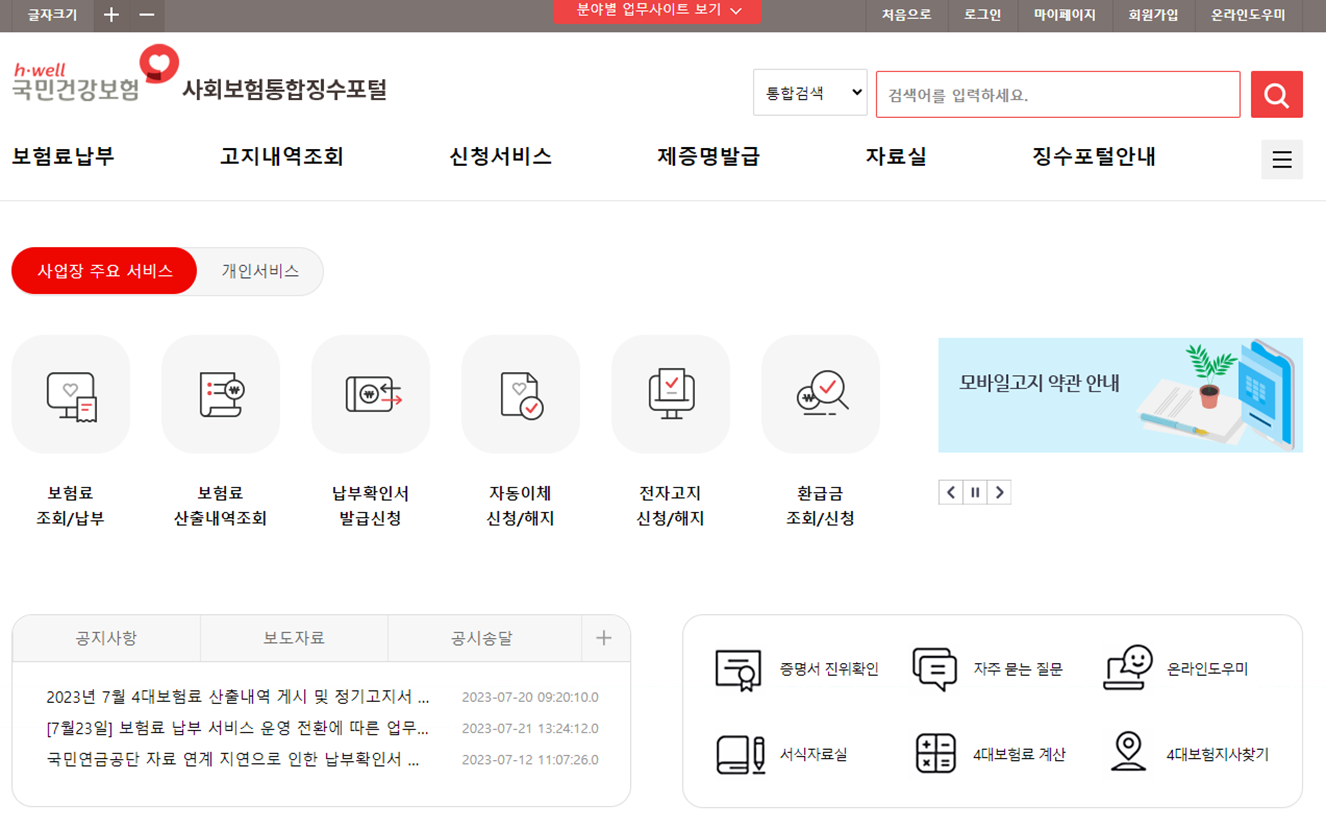Go to 처음으로 home link
1326x829 pixels.
point(906,15)
